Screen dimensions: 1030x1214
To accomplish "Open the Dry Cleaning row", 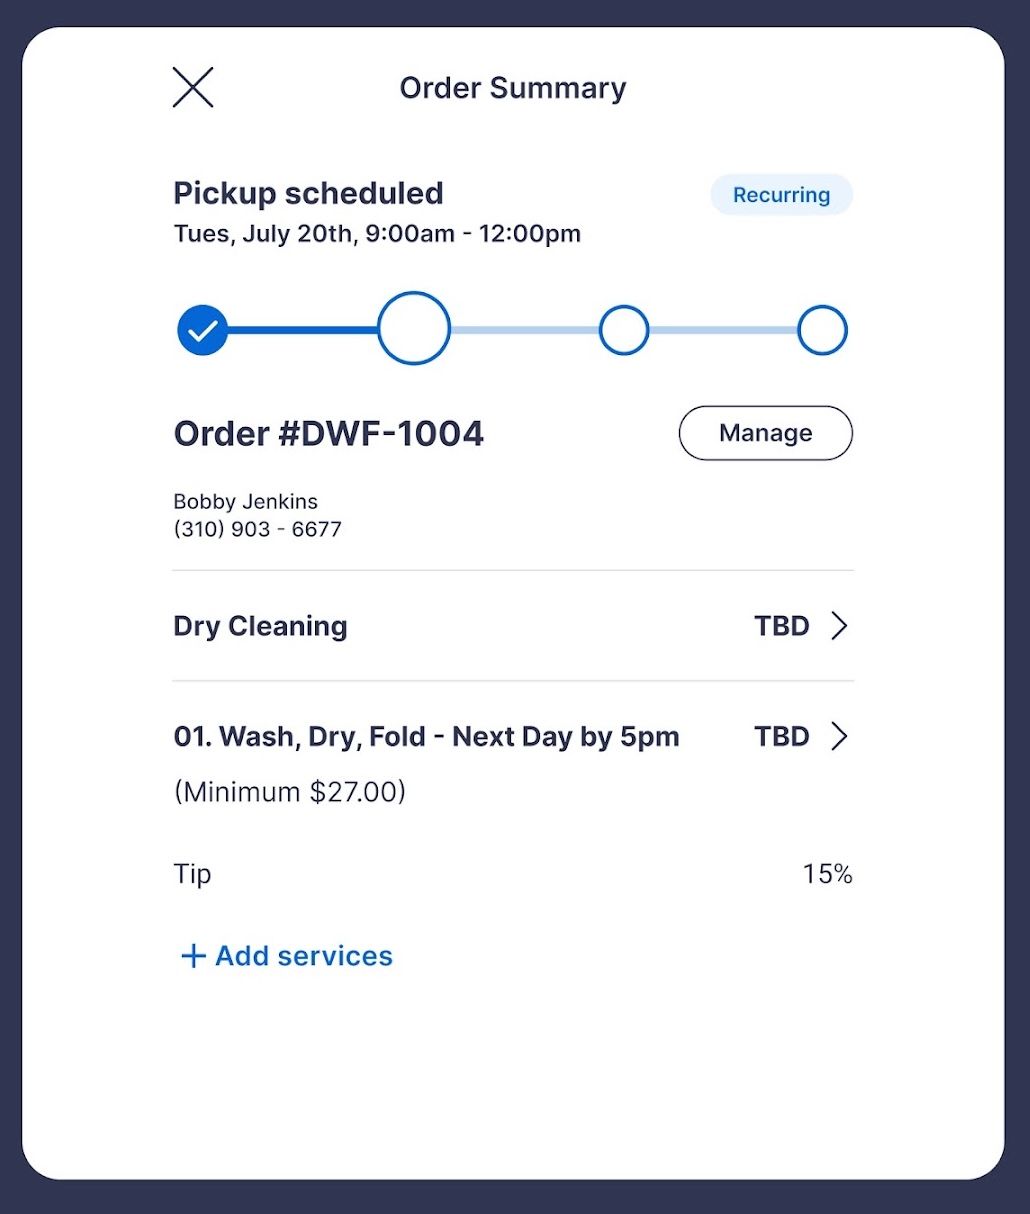I will click(x=513, y=626).
